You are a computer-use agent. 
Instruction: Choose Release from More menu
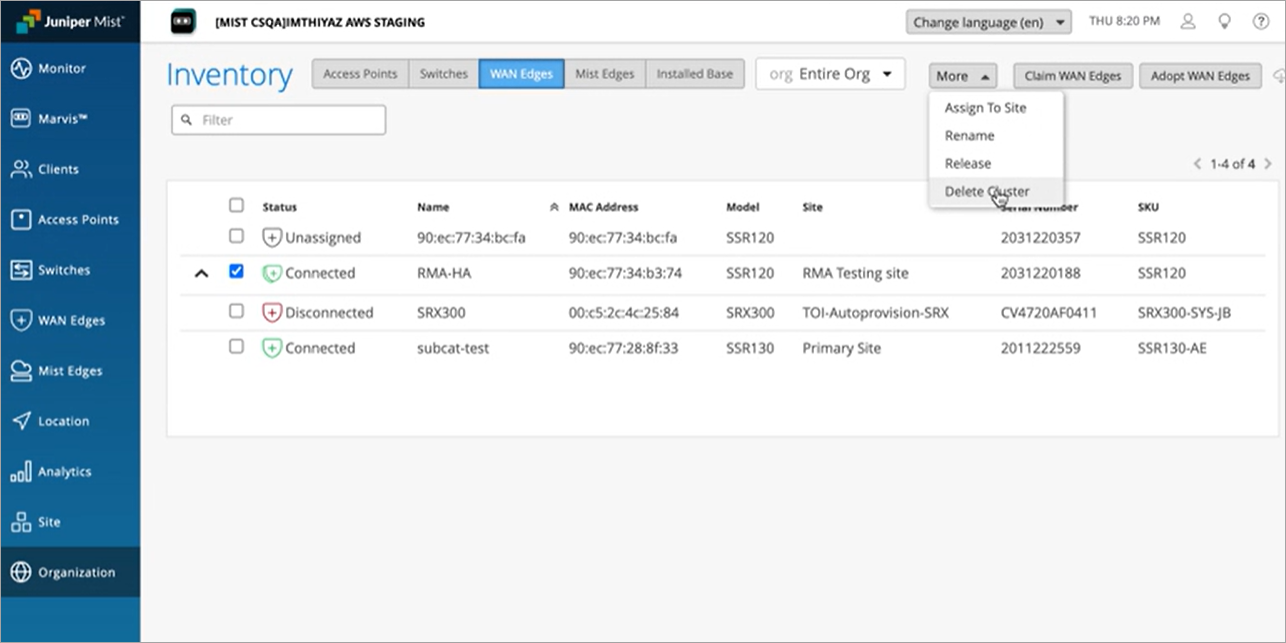coord(968,164)
